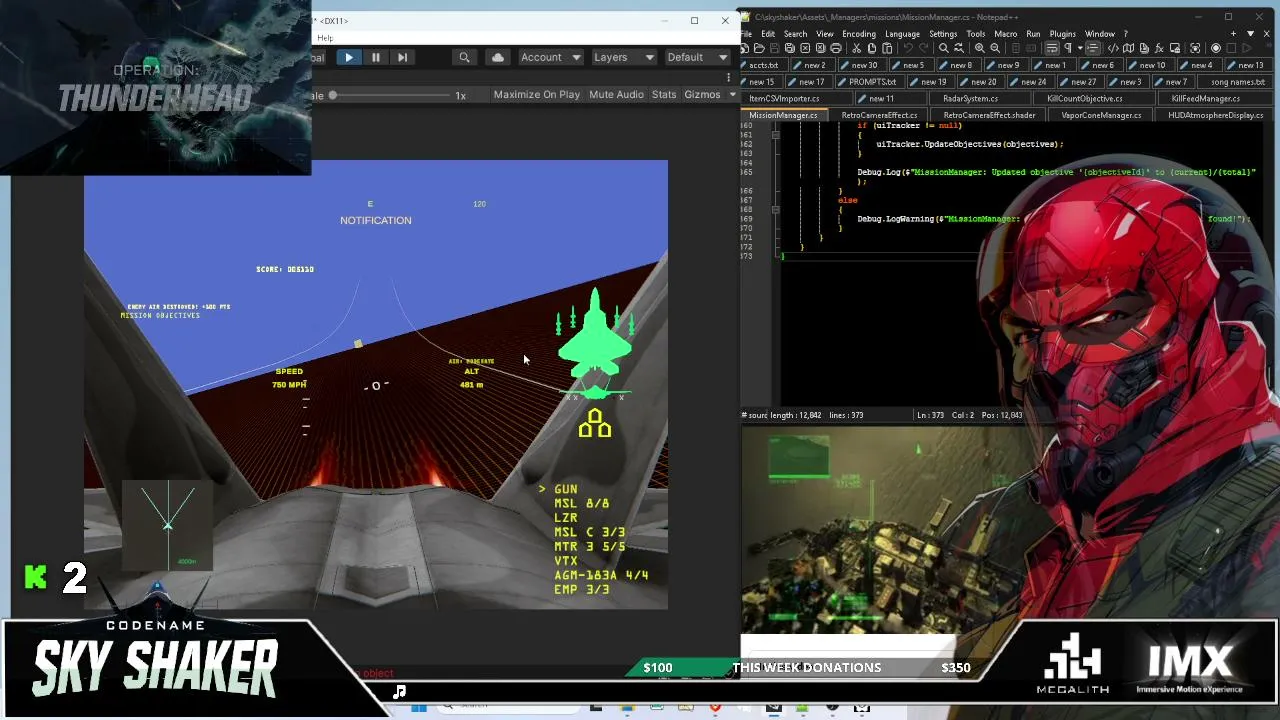Toggle the Indent Guide toolbar icon
The width and height of the screenshot is (1280, 720).
click(x=1092, y=48)
